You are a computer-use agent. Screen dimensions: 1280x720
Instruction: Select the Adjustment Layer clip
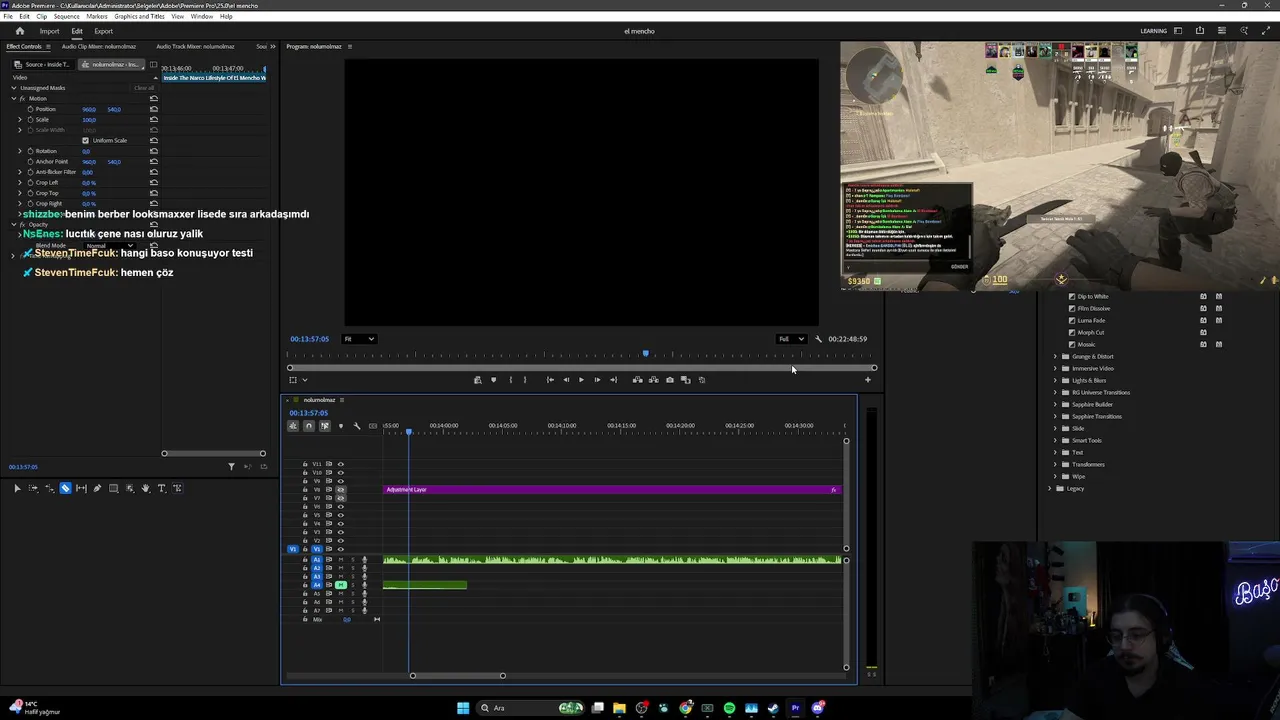(x=612, y=489)
